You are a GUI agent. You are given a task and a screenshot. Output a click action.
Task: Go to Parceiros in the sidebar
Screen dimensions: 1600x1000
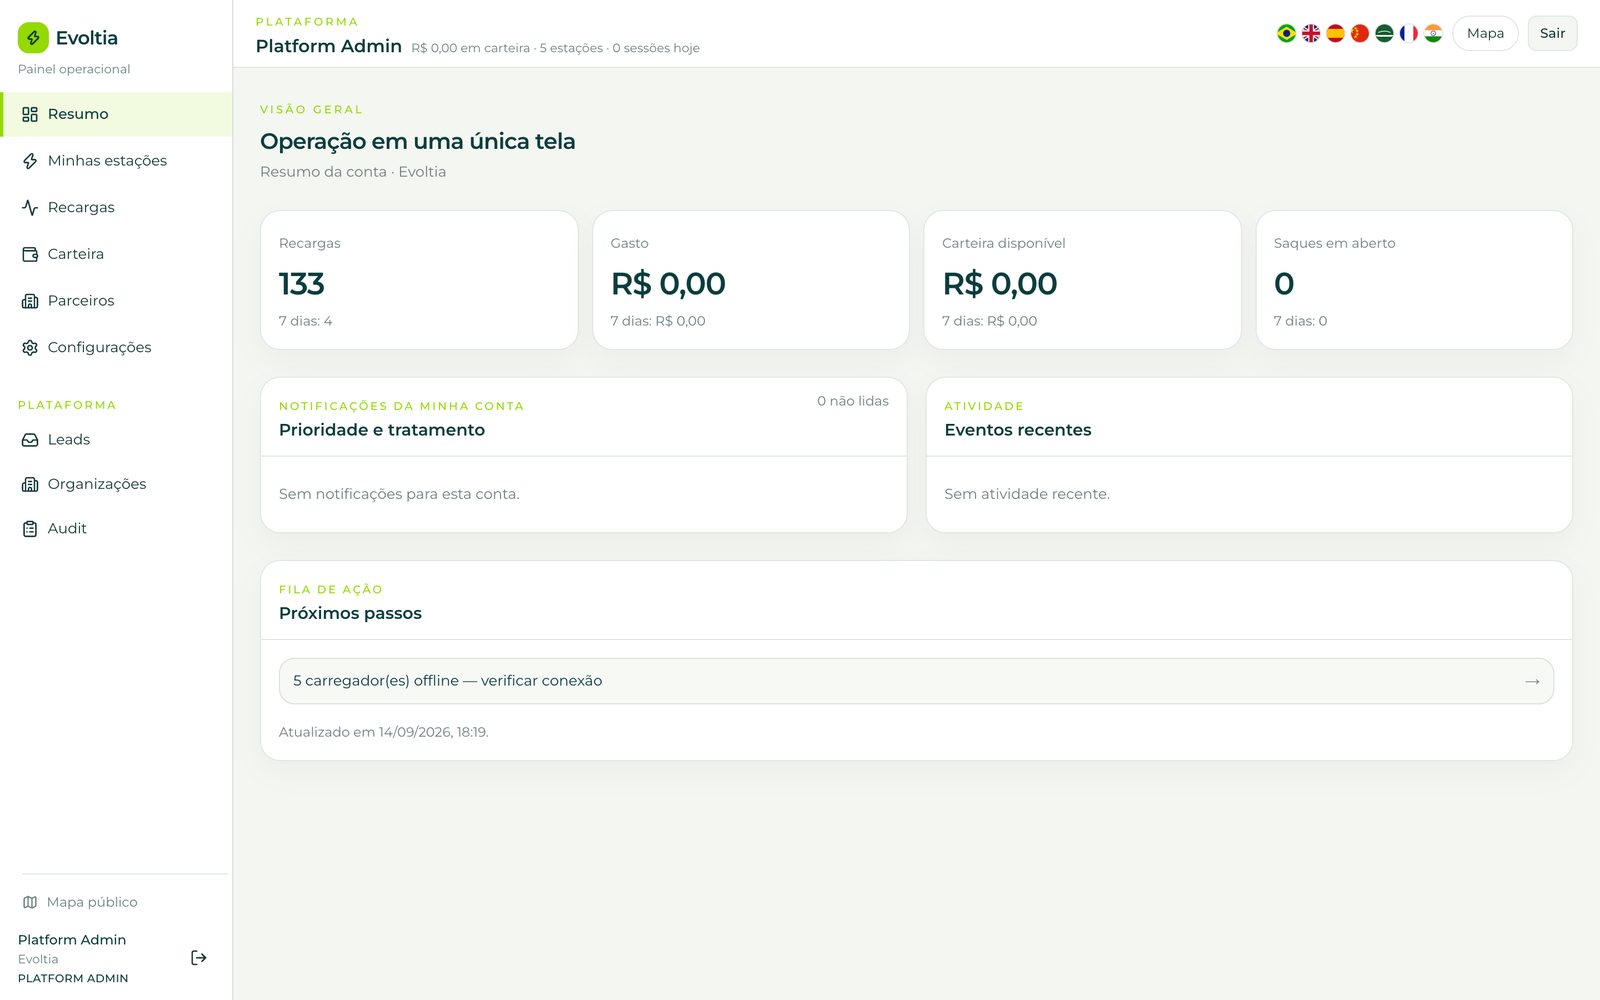pos(117,301)
